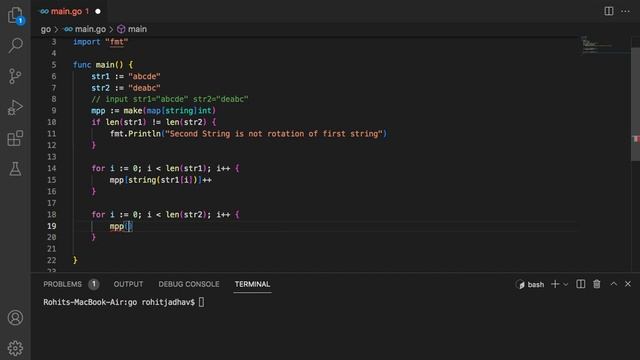Open the Accounts menu
Viewport: 640px width, 360px height.
point(16,318)
